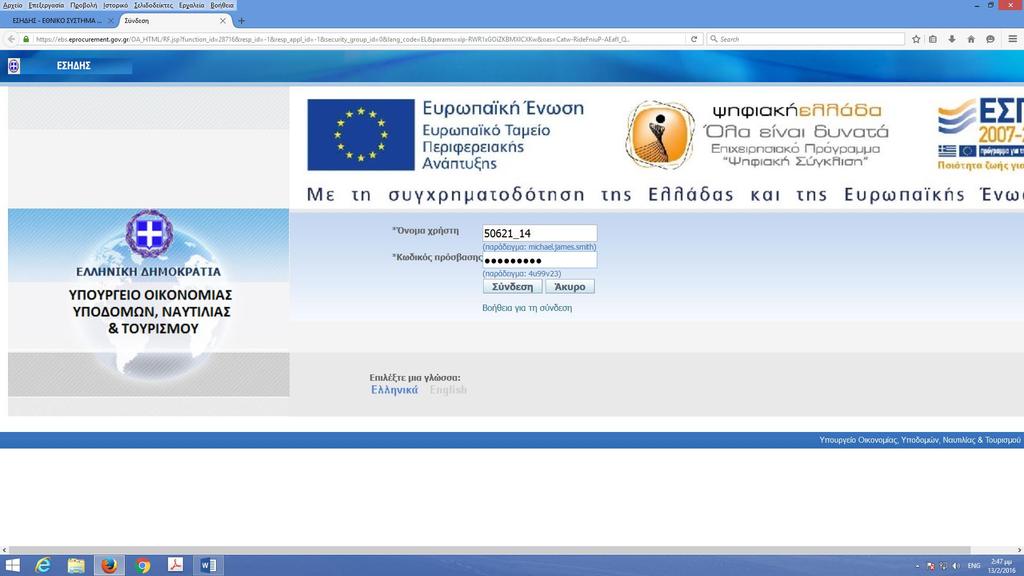This screenshot has width=1024, height=576.
Task: Open the Ιστορικό menu
Action: click(116, 5)
